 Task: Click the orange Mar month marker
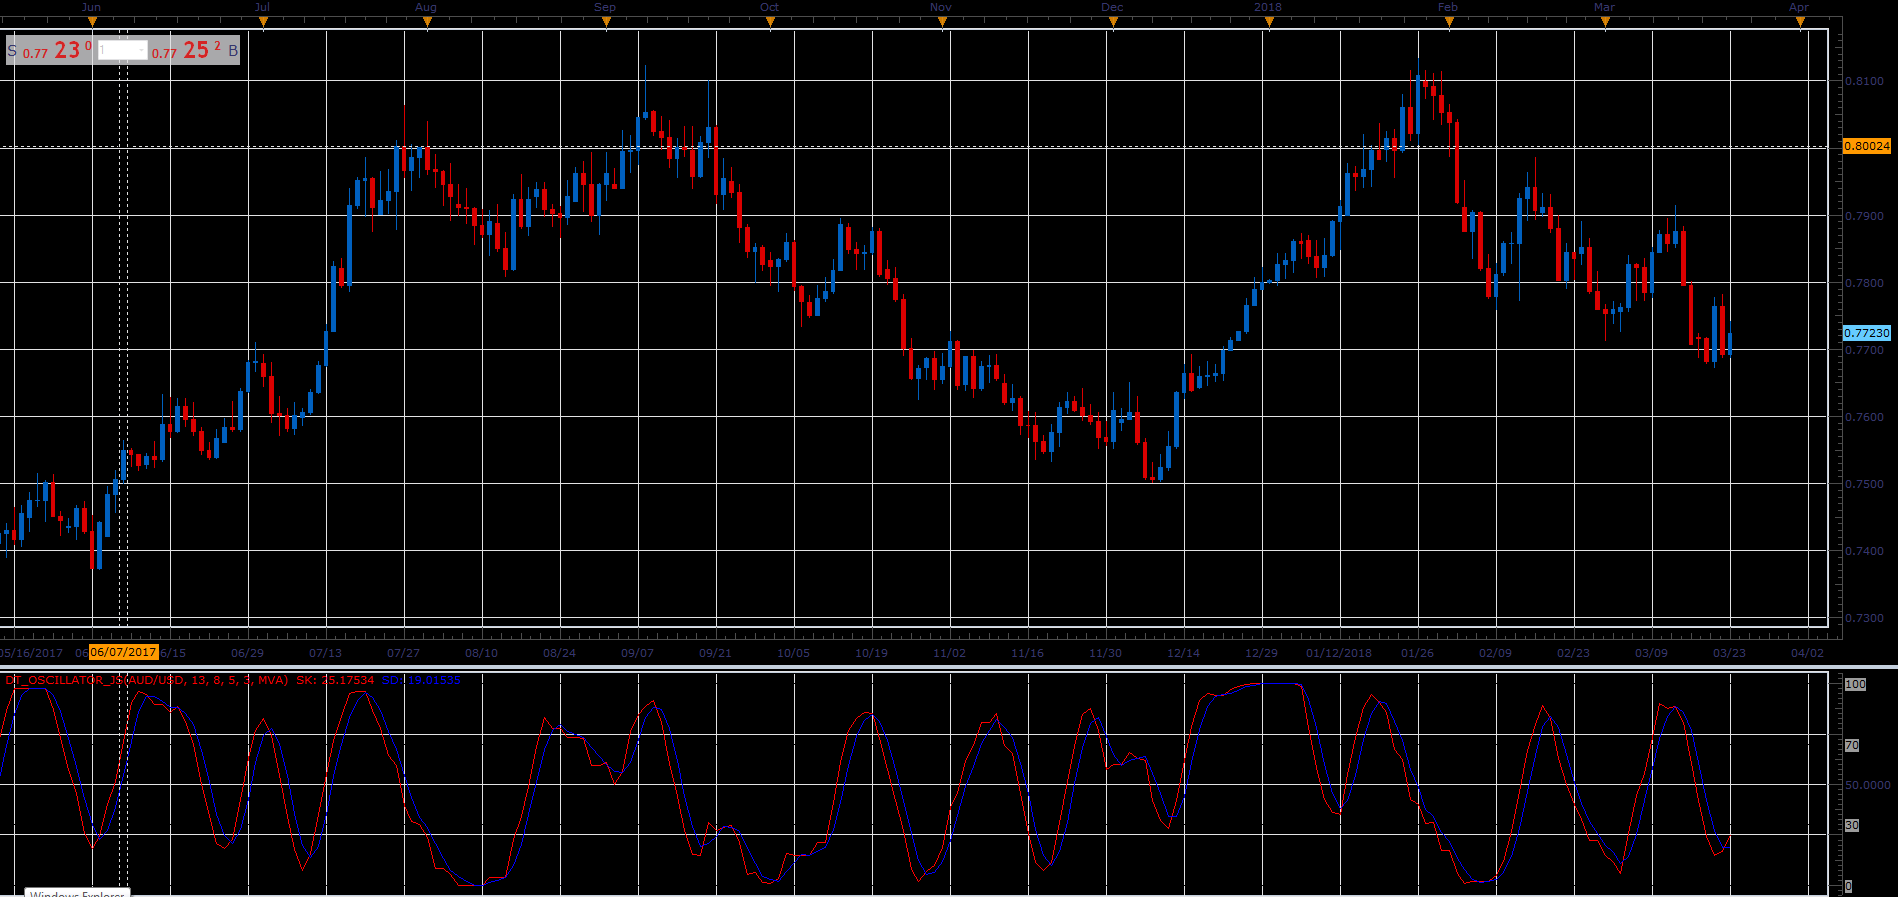[1605, 22]
